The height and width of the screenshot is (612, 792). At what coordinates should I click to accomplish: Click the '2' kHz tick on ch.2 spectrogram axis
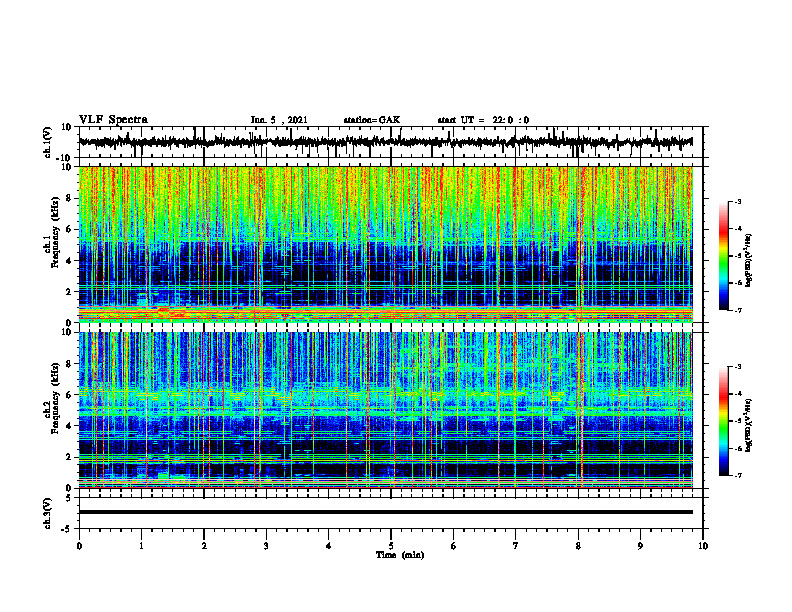[x=69, y=457]
